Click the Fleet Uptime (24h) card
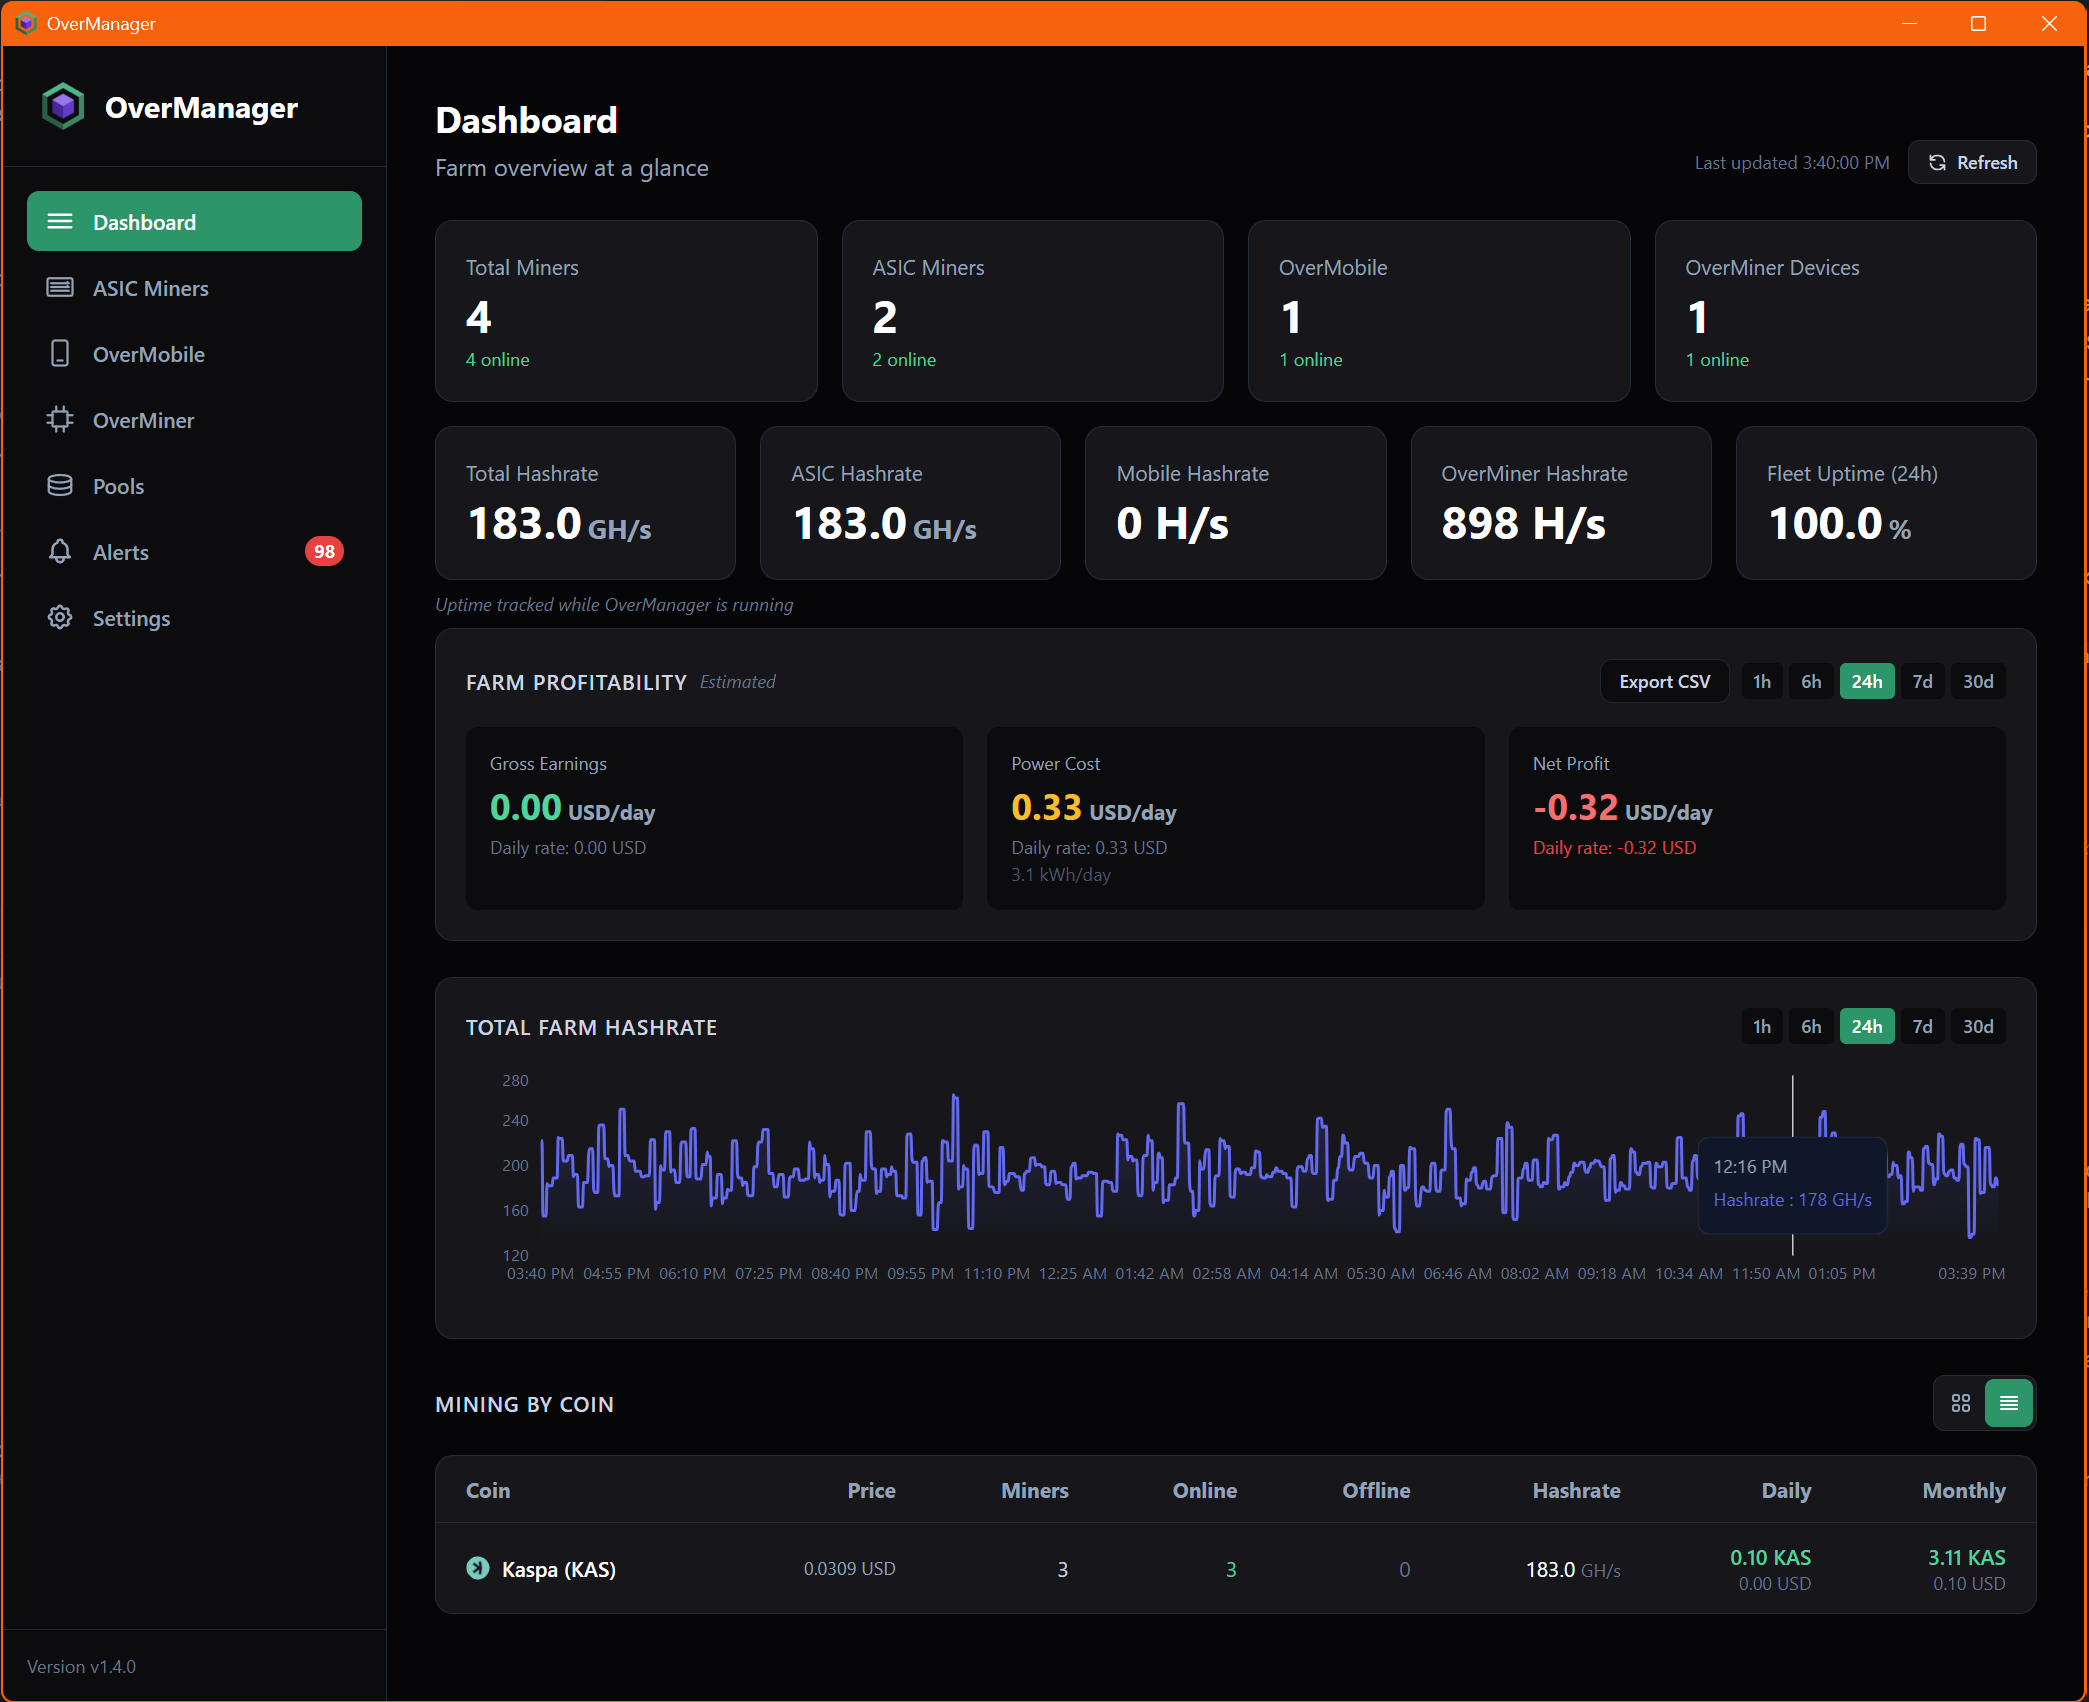 [x=1886, y=503]
